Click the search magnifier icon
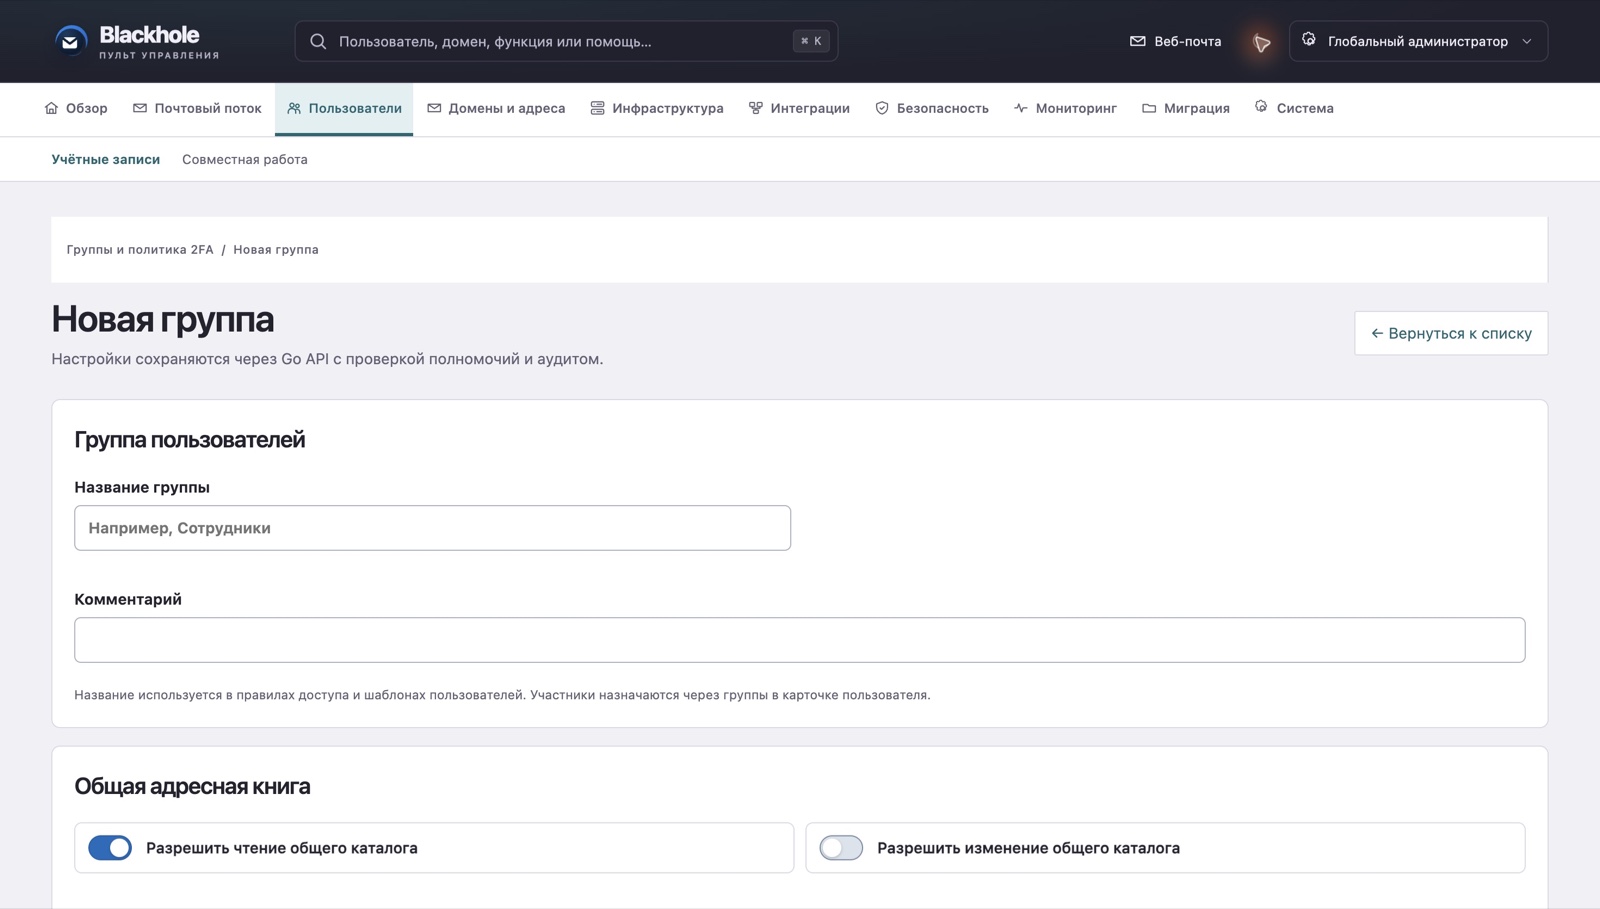The height and width of the screenshot is (909, 1600). click(x=318, y=41)
